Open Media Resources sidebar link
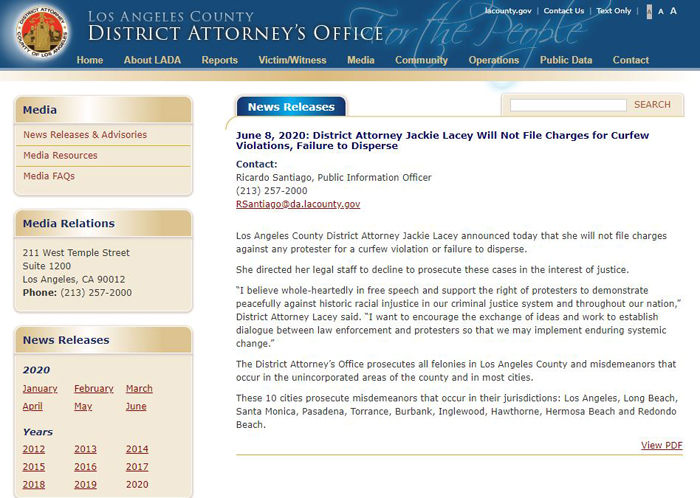 [x=60, y=155]
